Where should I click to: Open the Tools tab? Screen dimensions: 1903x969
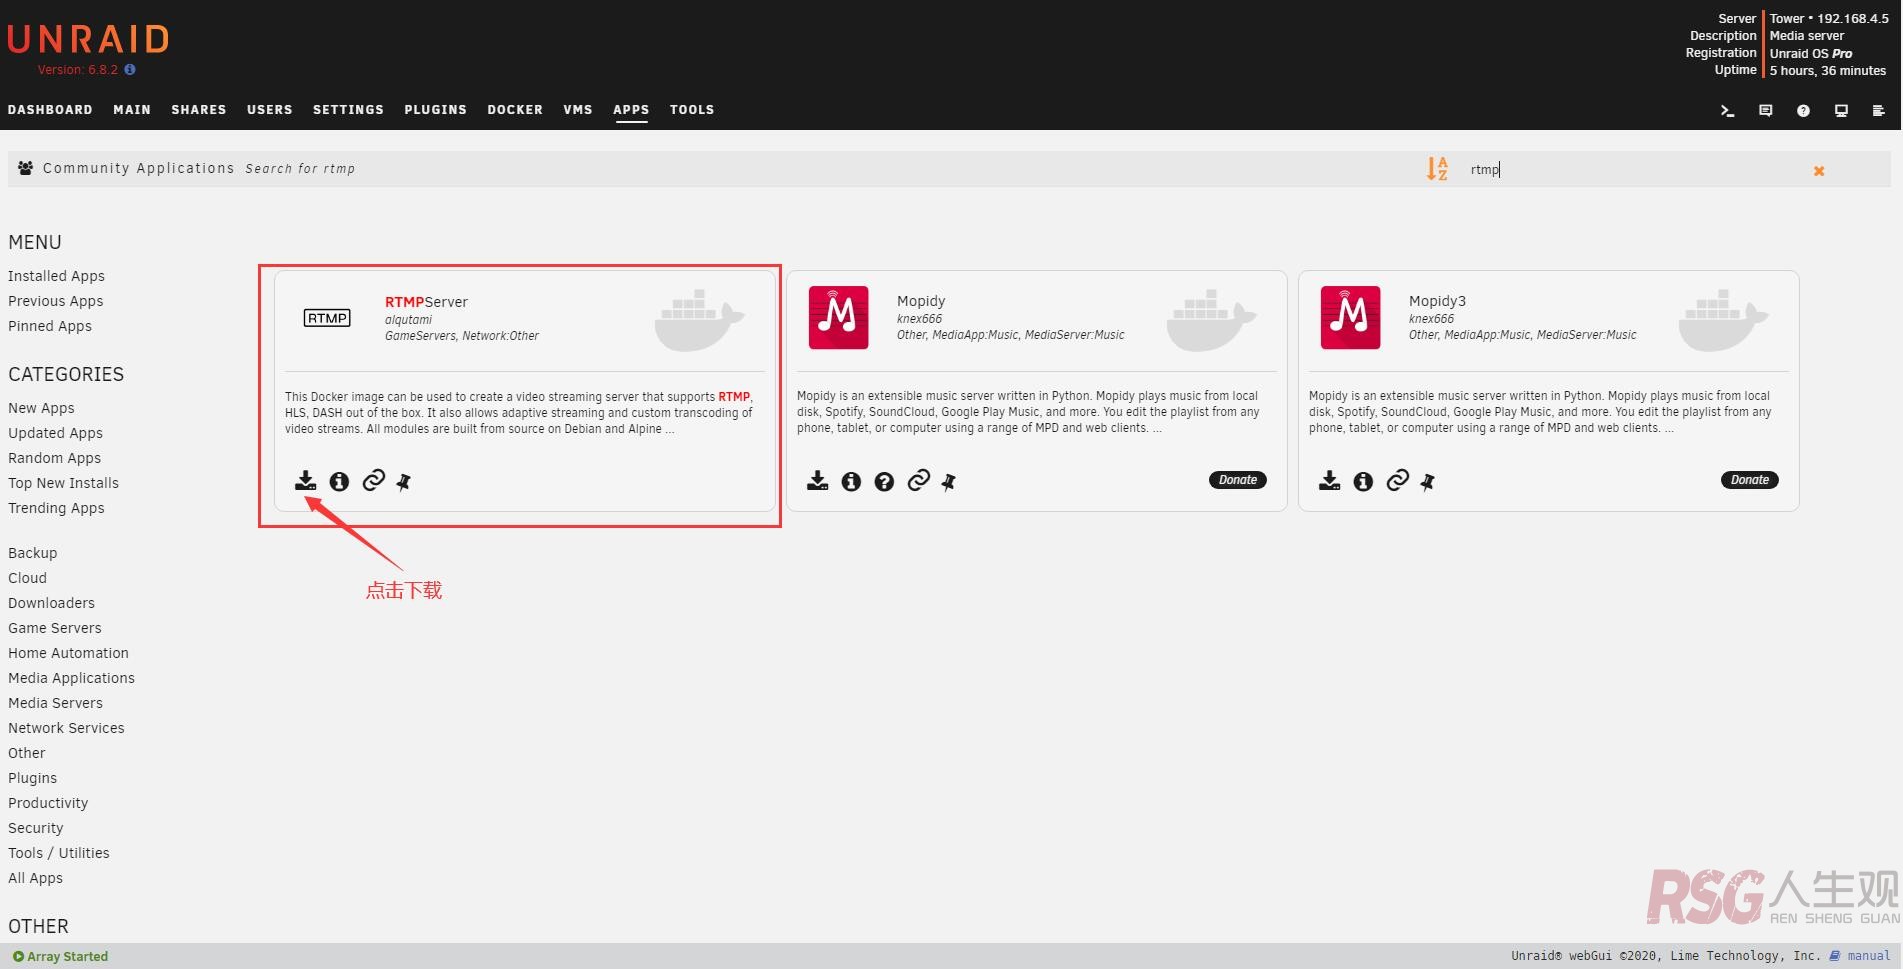click(692, 110)
